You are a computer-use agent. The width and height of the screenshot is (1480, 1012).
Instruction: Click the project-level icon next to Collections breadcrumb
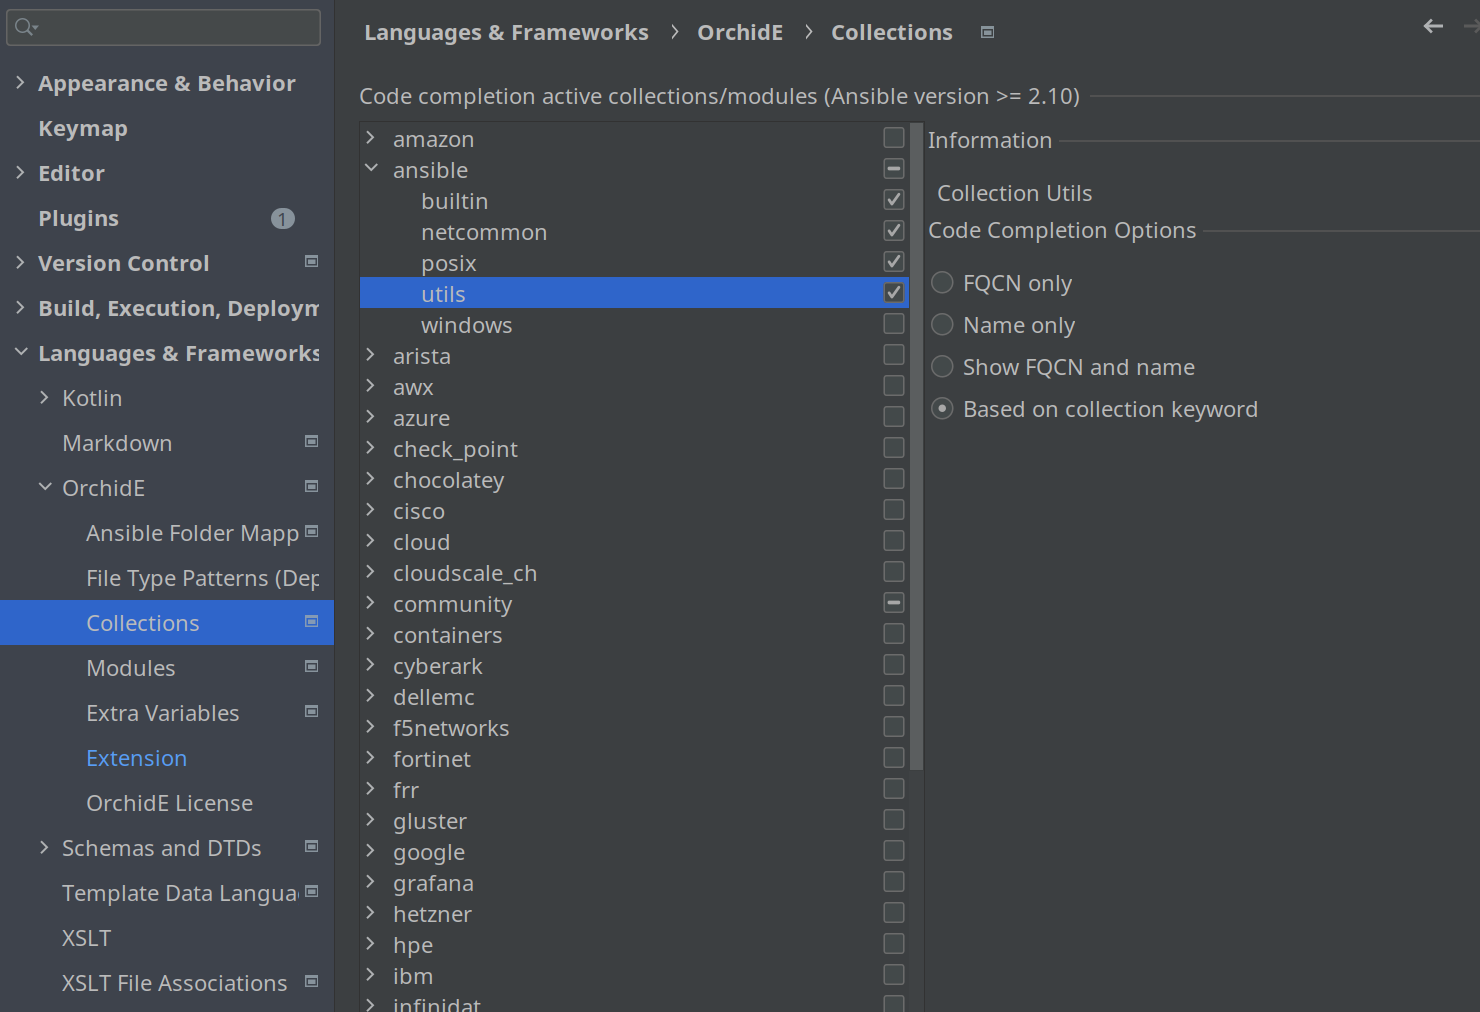click(x=987, y=32)
